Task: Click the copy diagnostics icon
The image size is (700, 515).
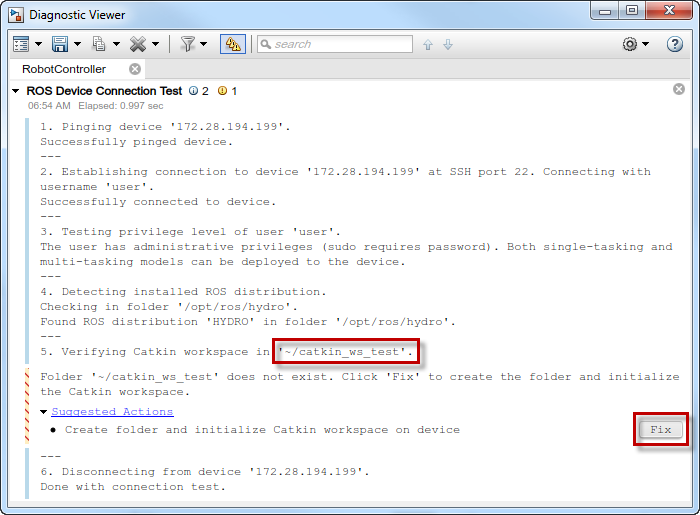Action: [99, 44]
